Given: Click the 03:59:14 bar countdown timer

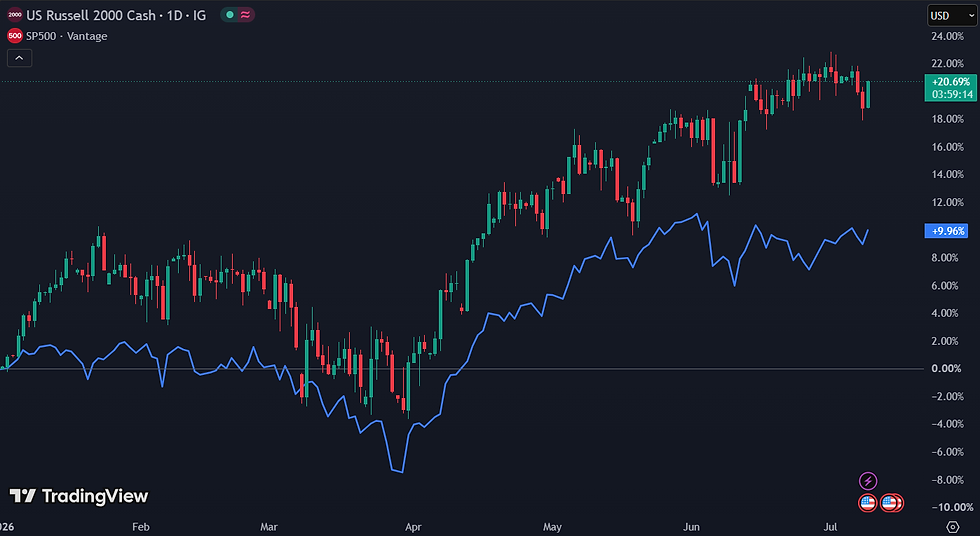Looking at the screenshot, I should pos(951,94).
